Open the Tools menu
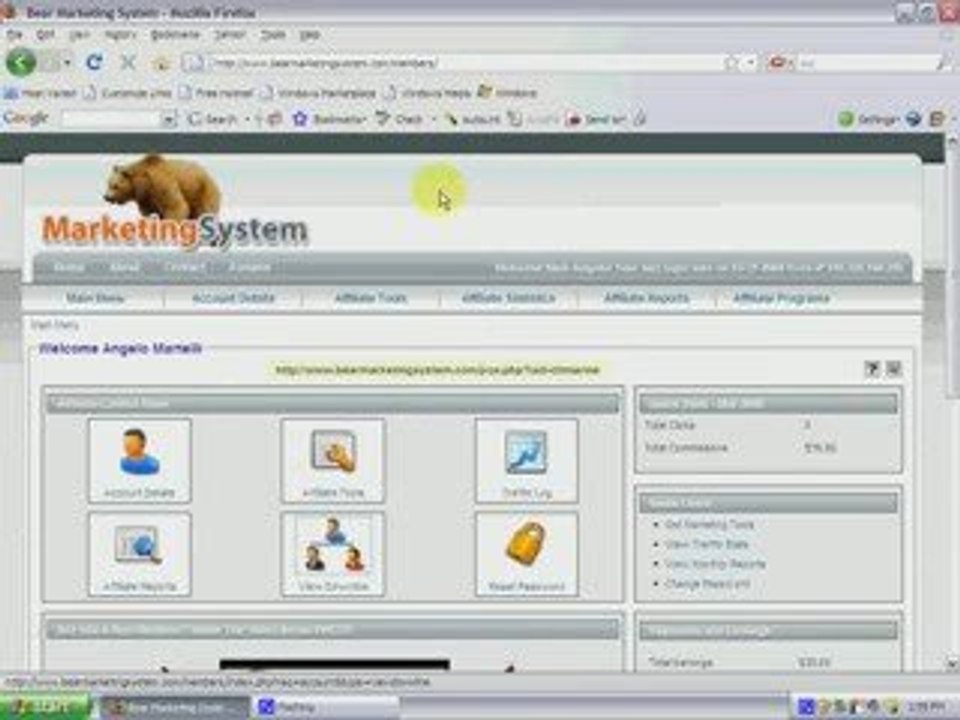 tap(272, 34)
